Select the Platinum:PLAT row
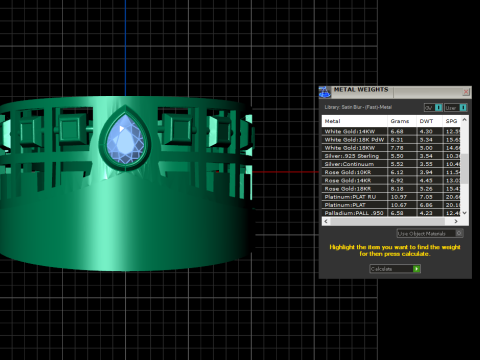 click(391, 205)
